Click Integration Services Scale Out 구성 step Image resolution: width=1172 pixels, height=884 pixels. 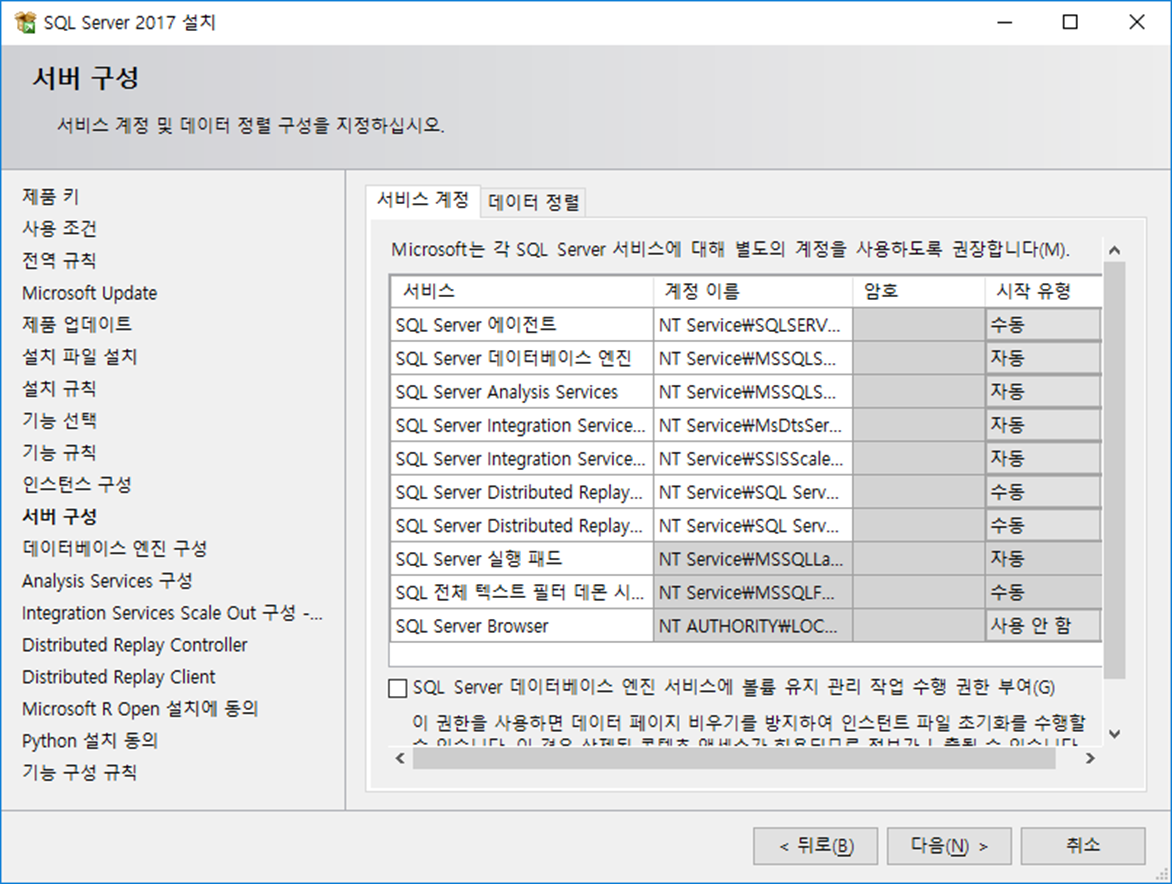click(x=172, y=613)
